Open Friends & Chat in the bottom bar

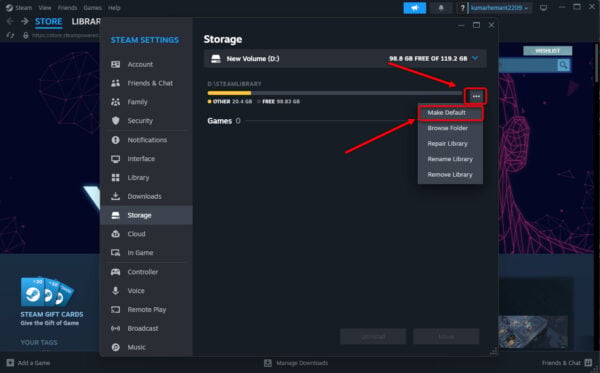tap(566, 363)
